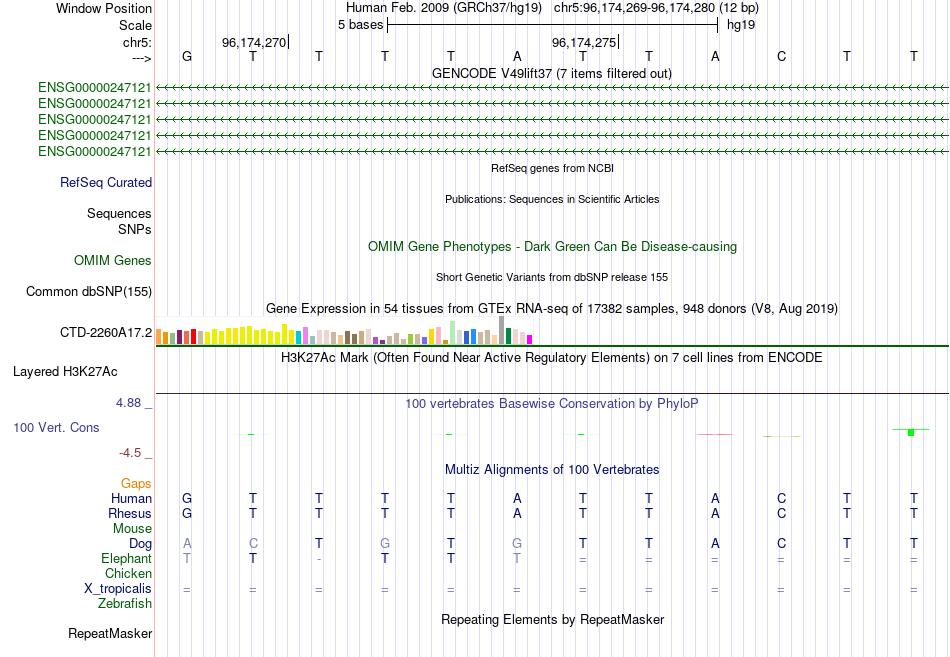Click the 5 bases scale label
This screenshot has height=657, width=950.
pyautogui.click(x=360, y=25)
